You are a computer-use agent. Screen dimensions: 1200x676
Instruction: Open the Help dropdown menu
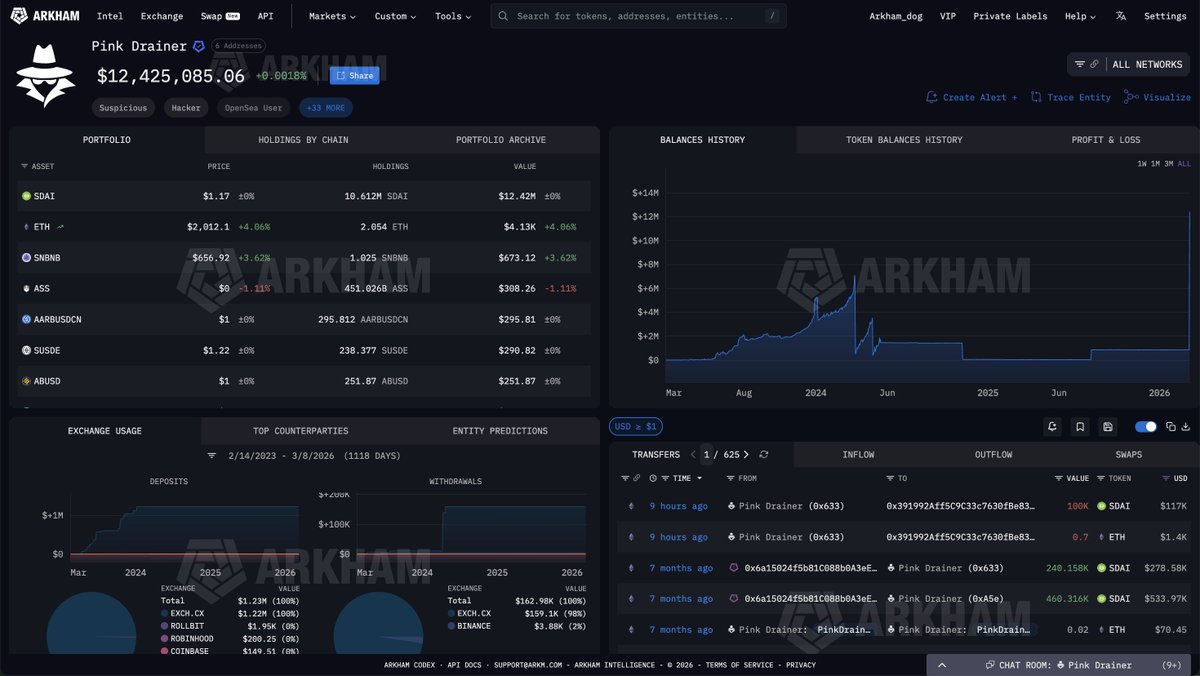(x=1080, y=16)
